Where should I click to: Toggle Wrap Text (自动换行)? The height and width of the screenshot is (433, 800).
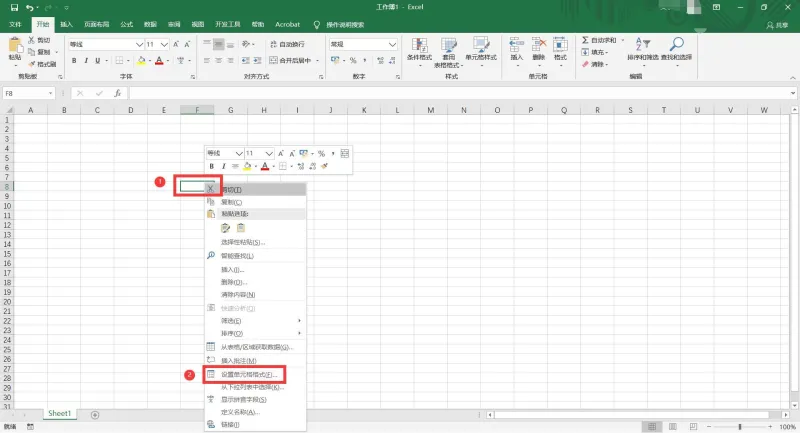click(x=287, y=44)
